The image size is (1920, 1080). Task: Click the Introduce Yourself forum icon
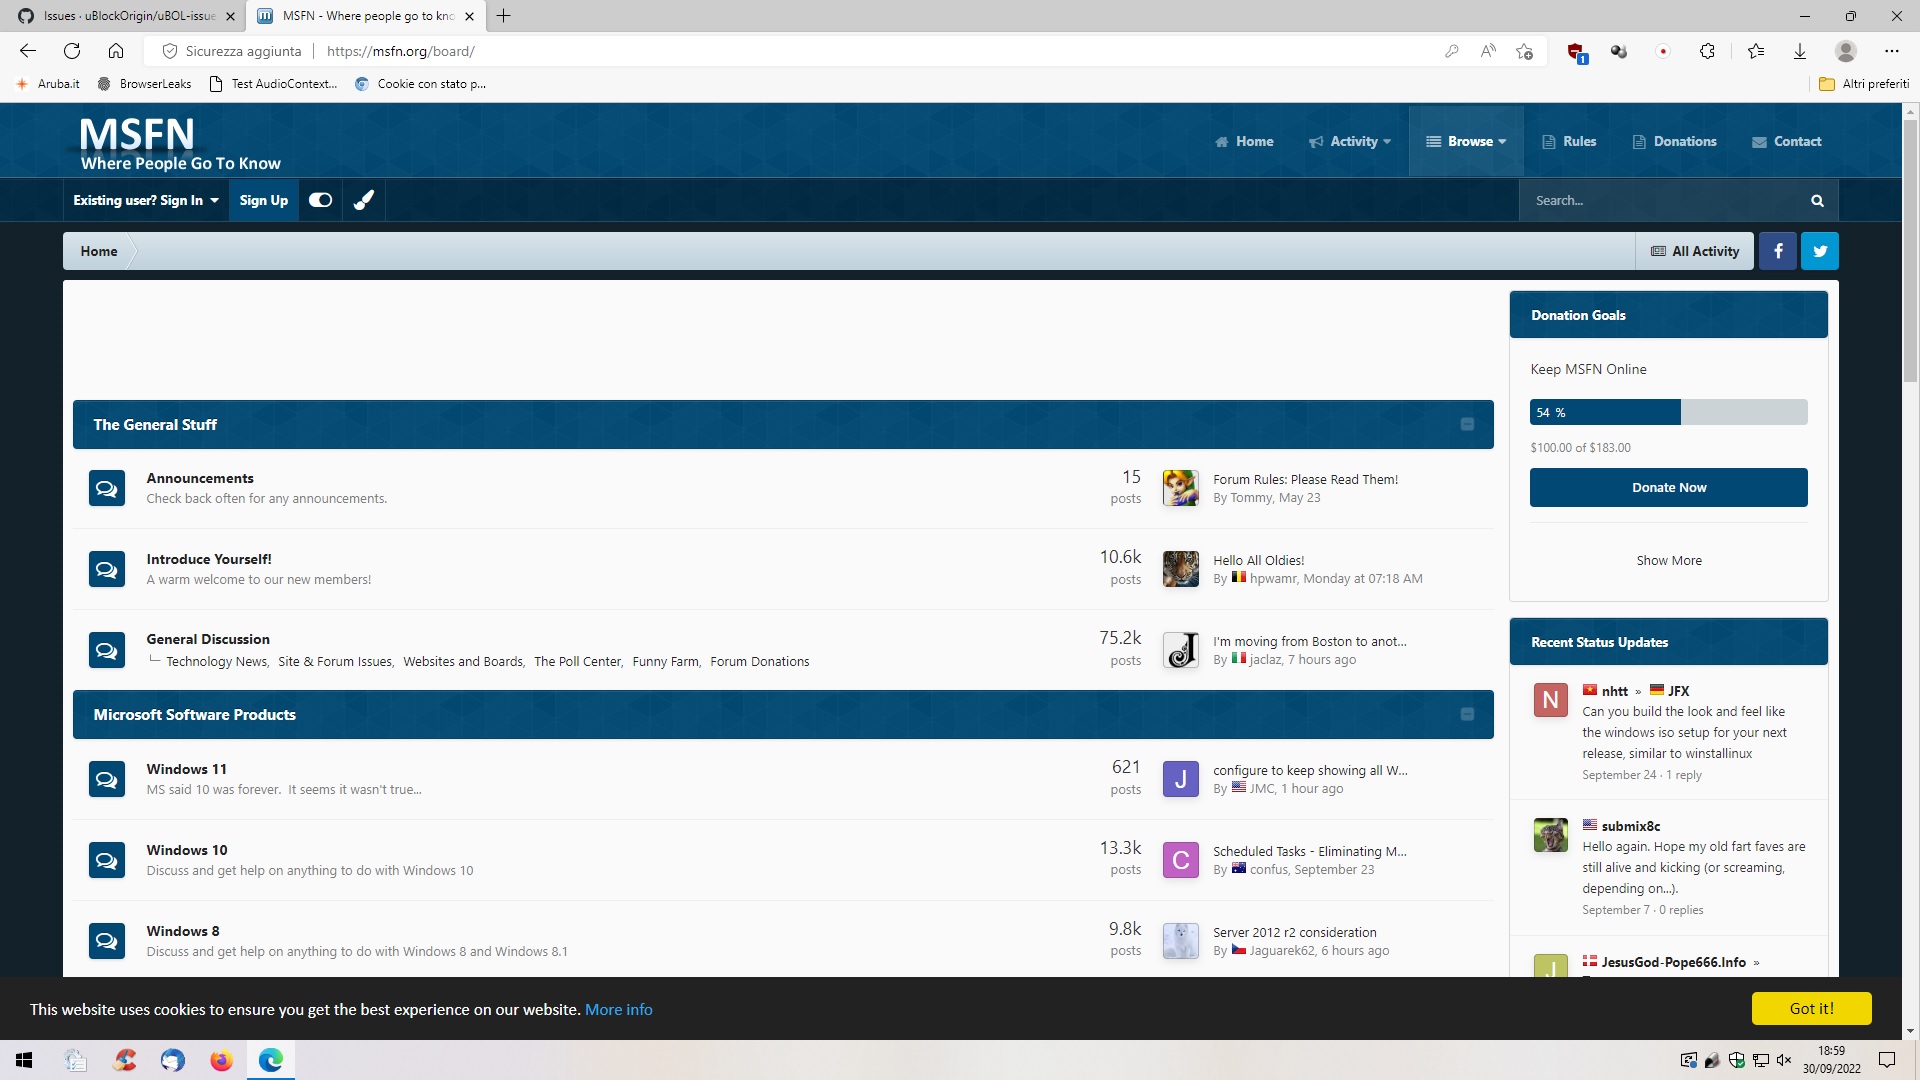(x=107, y=569)
